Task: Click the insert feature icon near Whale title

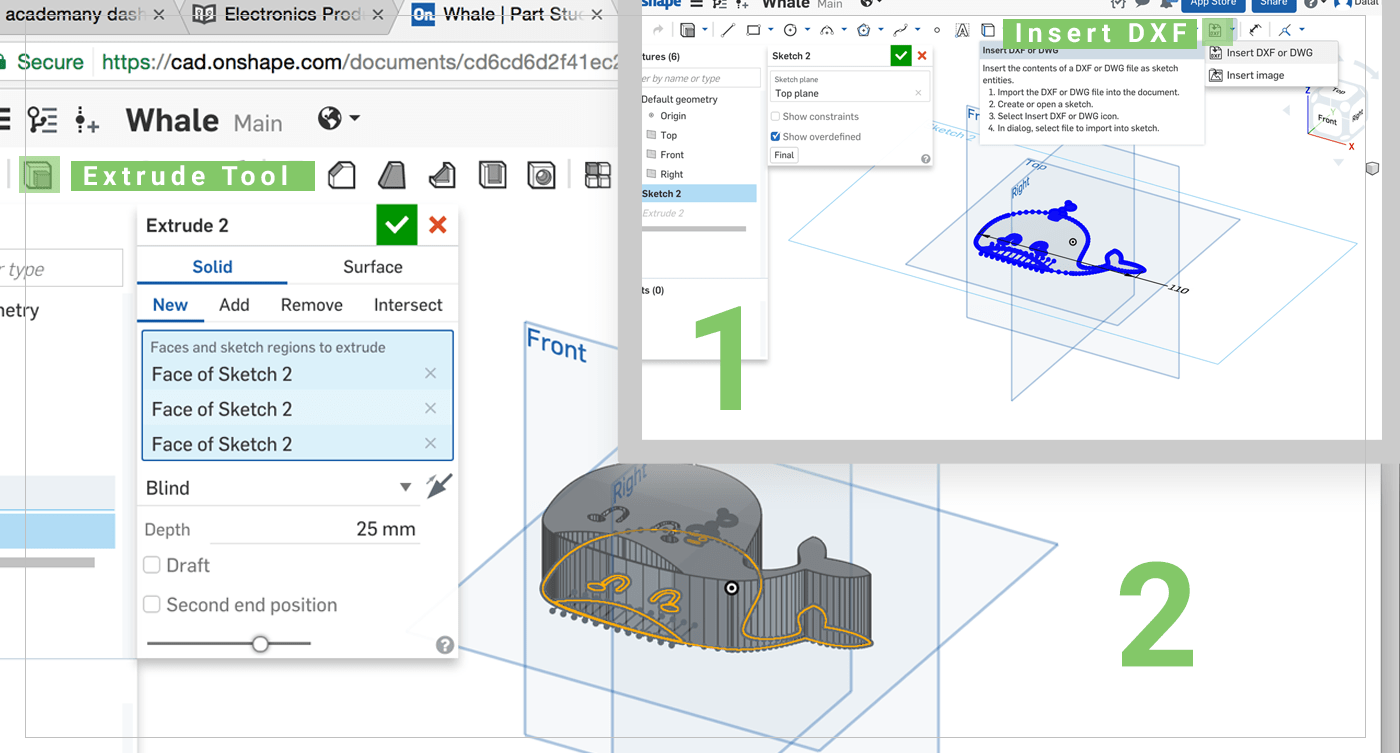Action: 88,121
